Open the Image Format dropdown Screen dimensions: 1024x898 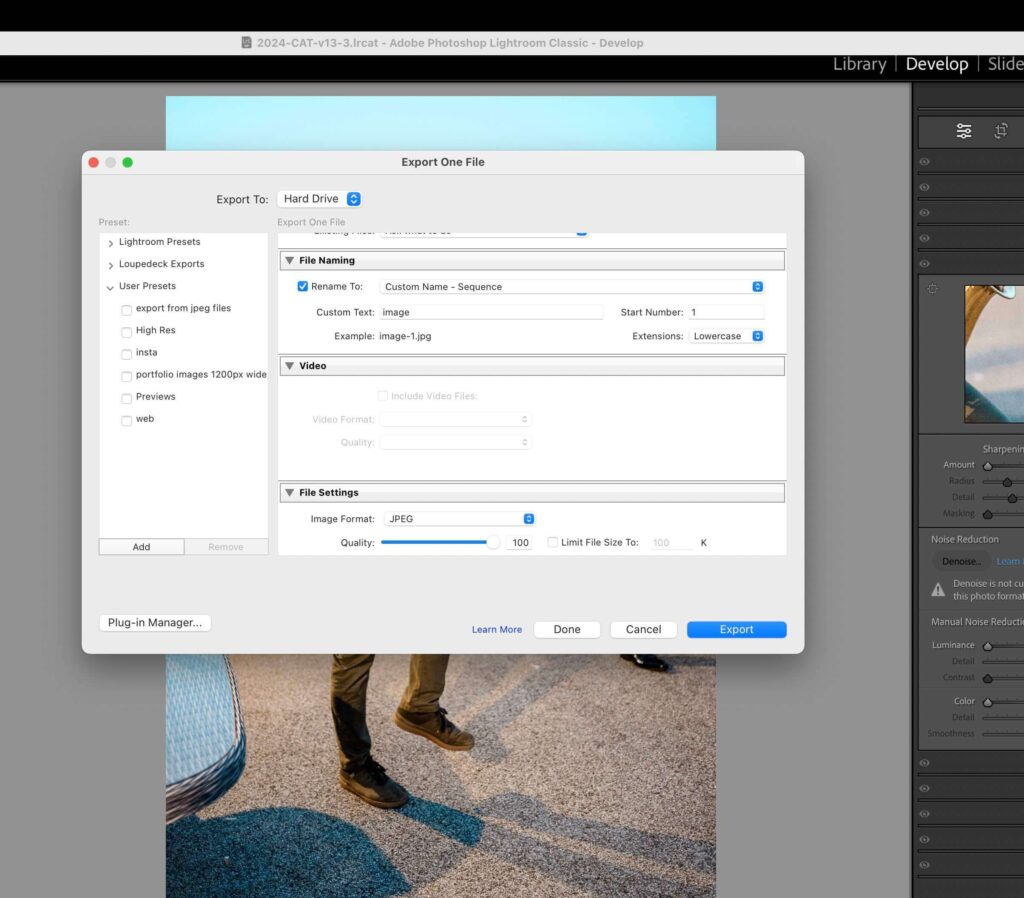(459, 518)
